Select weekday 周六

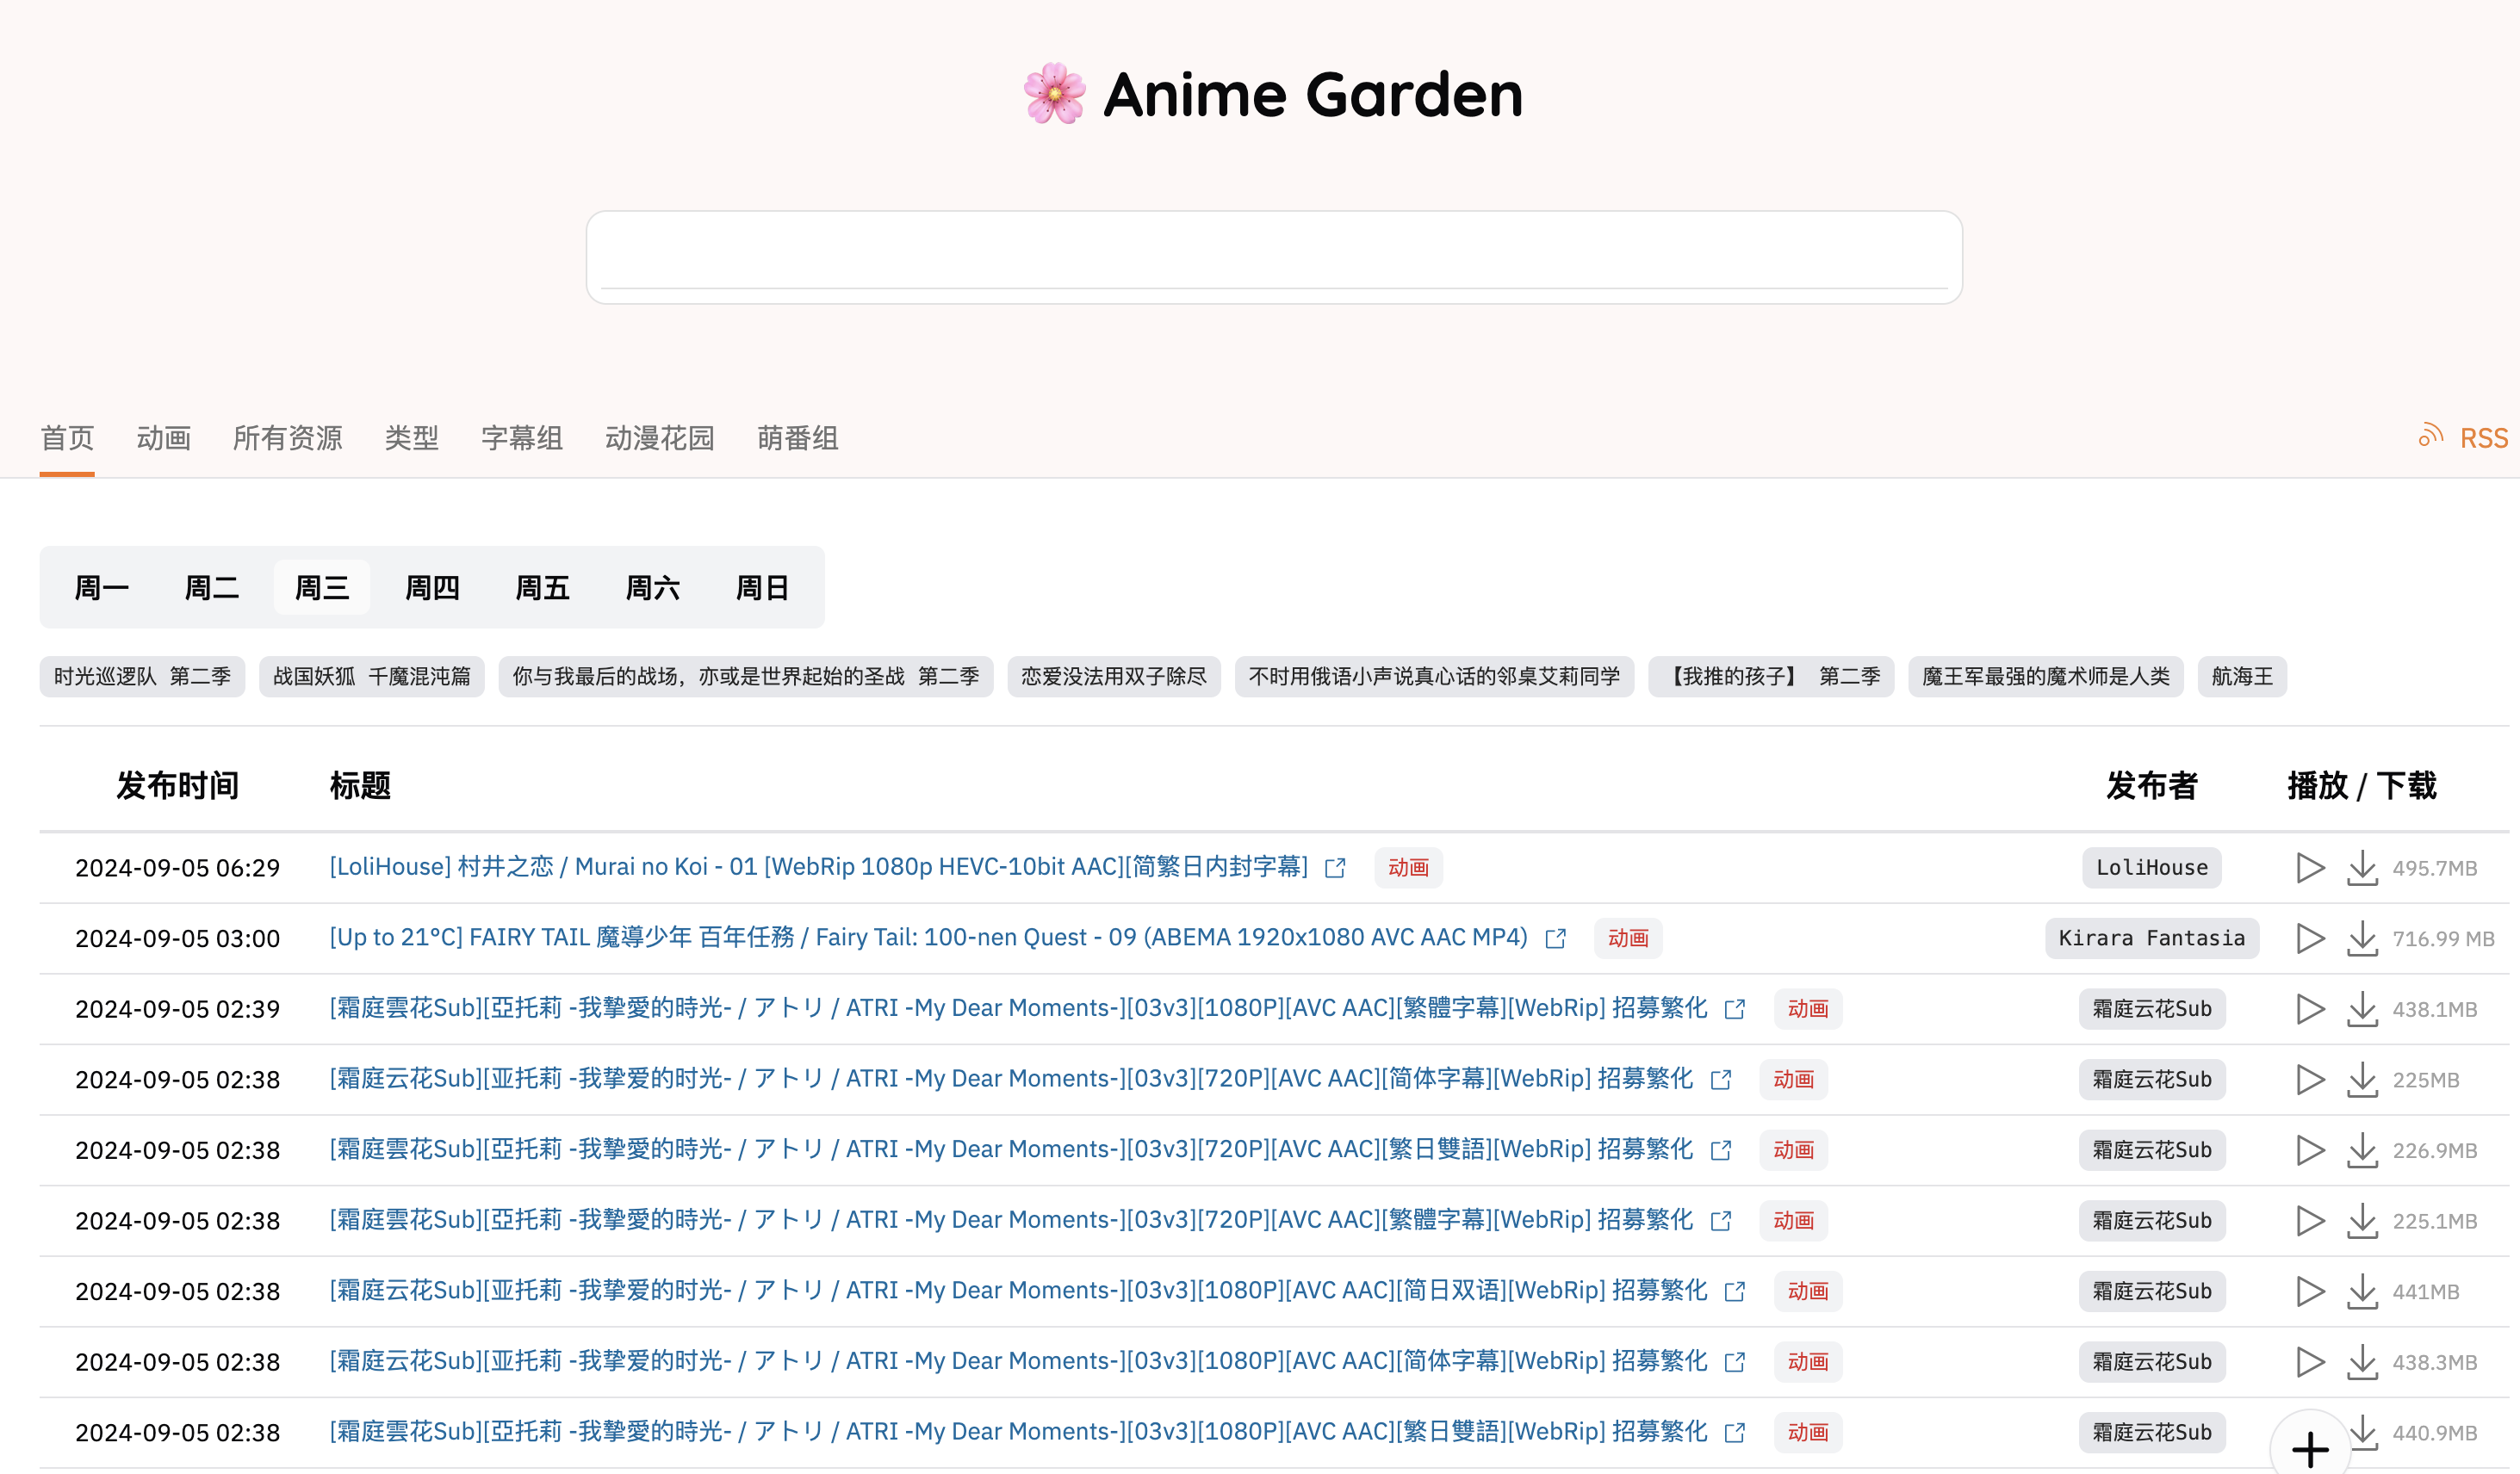(652, 588)
